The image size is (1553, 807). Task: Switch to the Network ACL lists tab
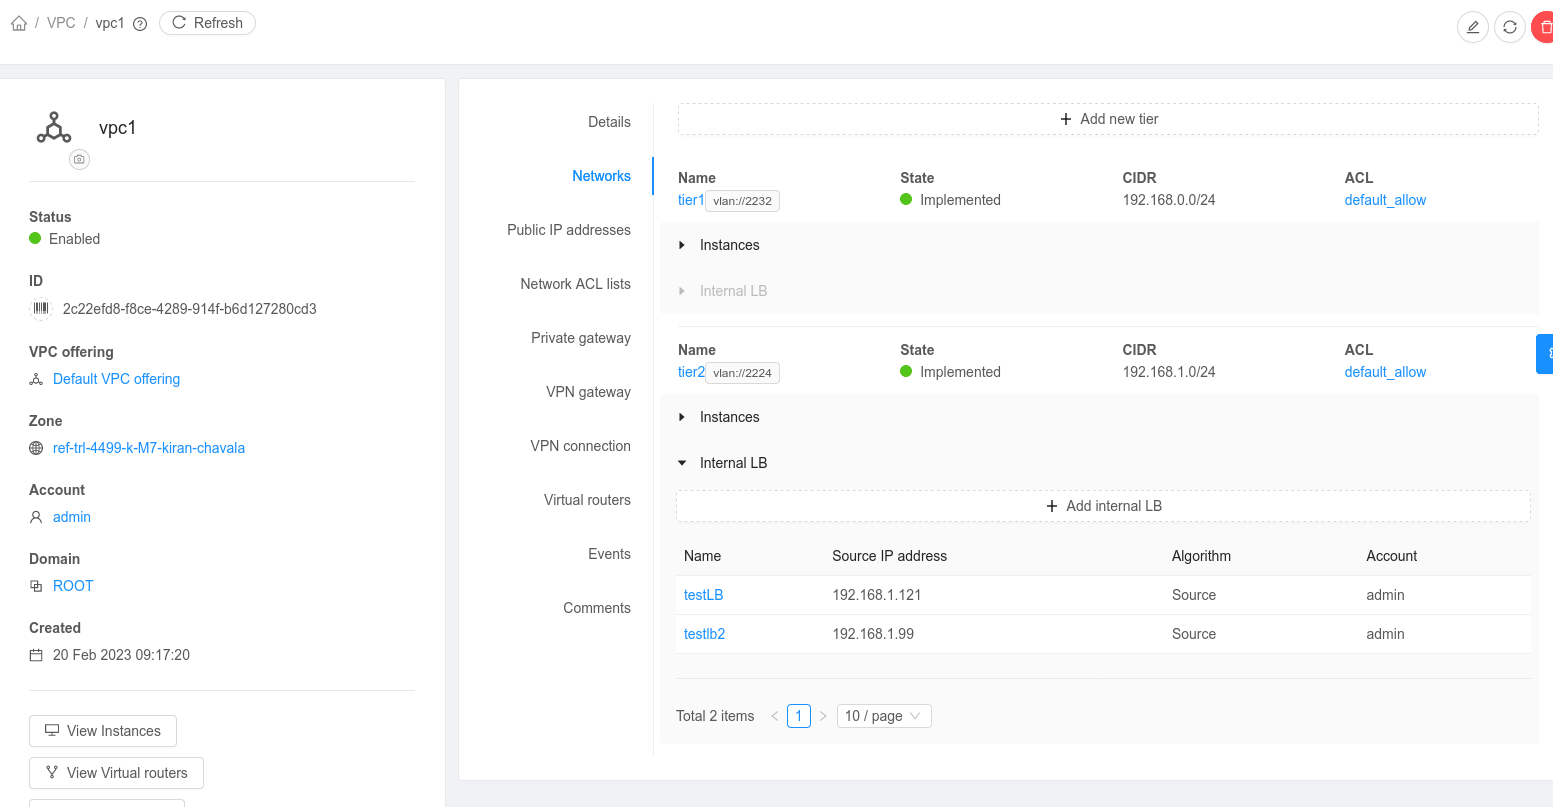click(576, 283)
